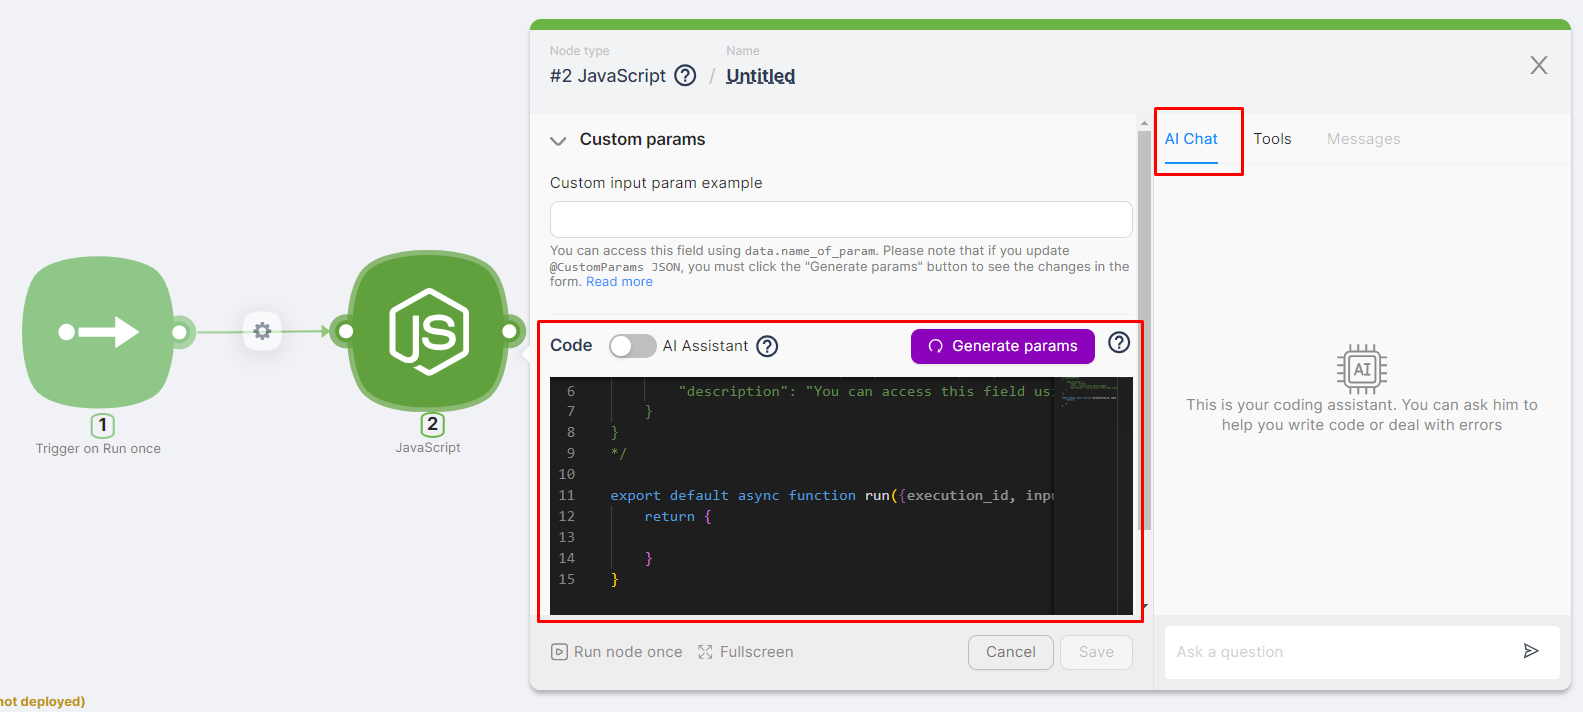Collapse the Custom params section
1583x712 pixels.
[558, 140]
